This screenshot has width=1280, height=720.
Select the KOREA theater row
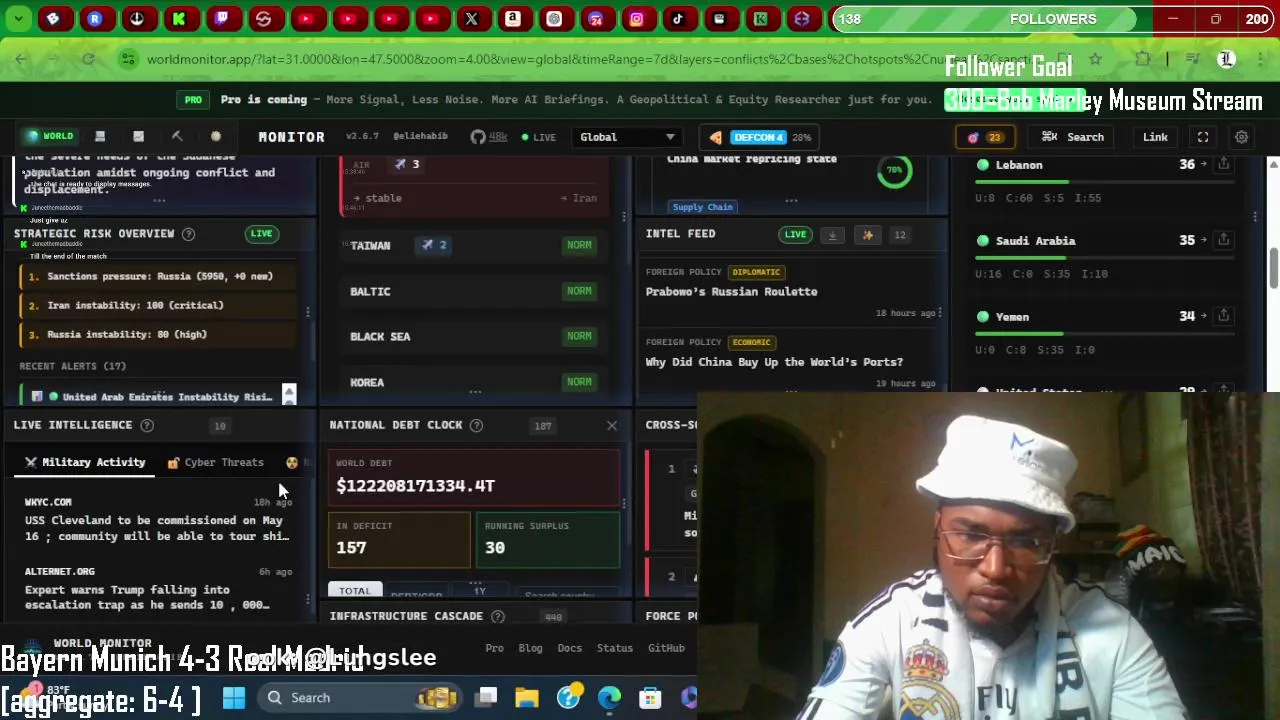tap(474, 382)
